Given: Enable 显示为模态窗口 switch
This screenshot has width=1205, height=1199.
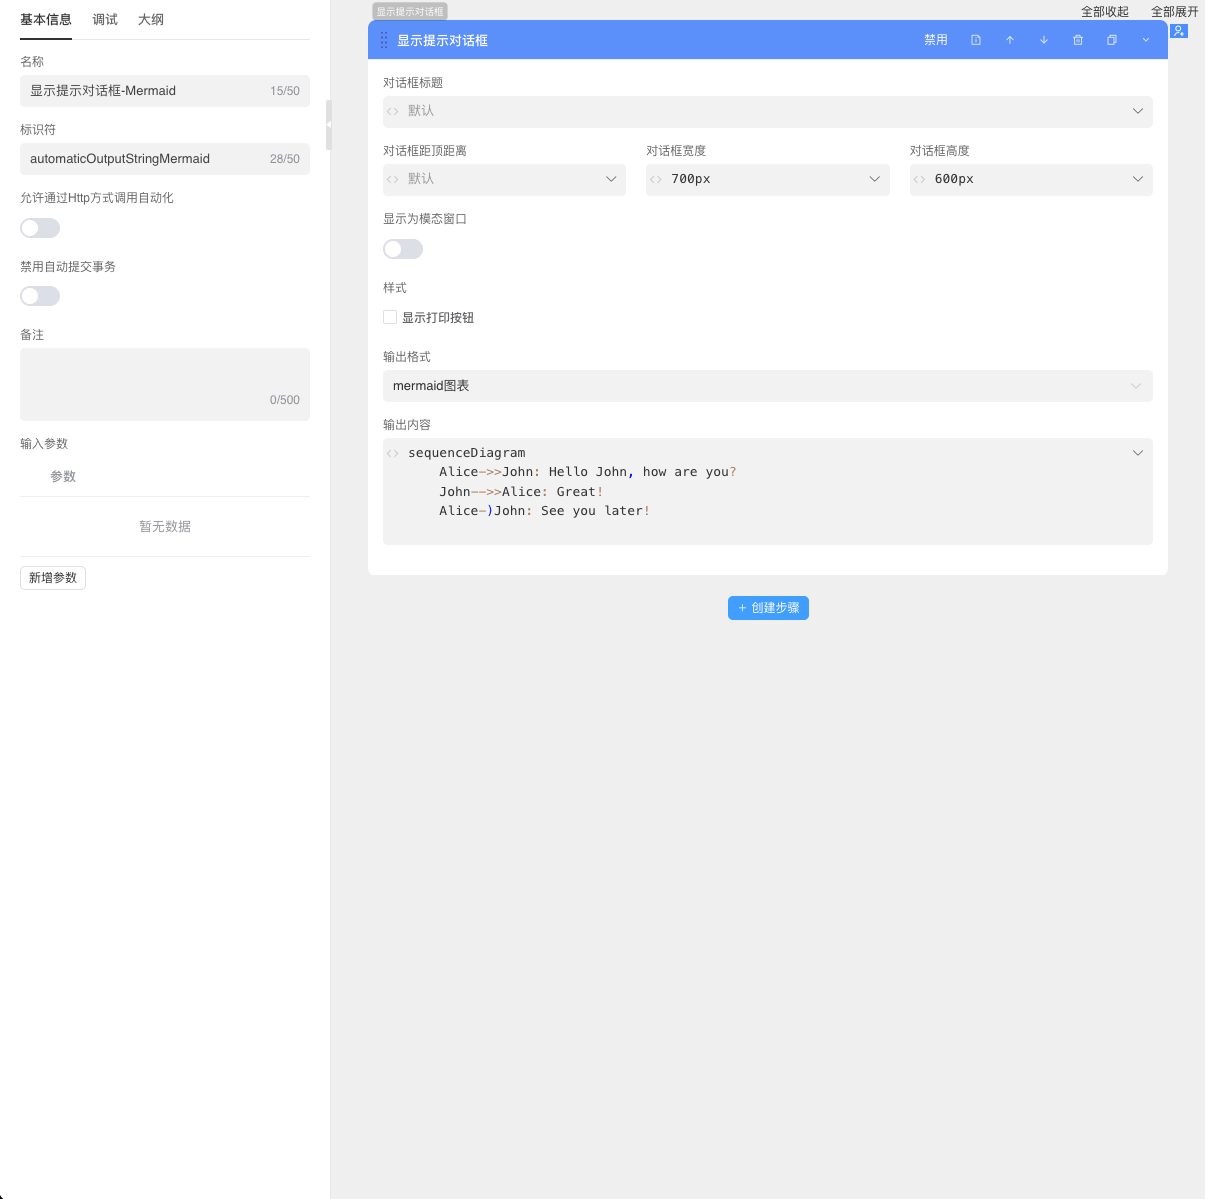Looking at the screenshot, I should [x=403, y=249].
